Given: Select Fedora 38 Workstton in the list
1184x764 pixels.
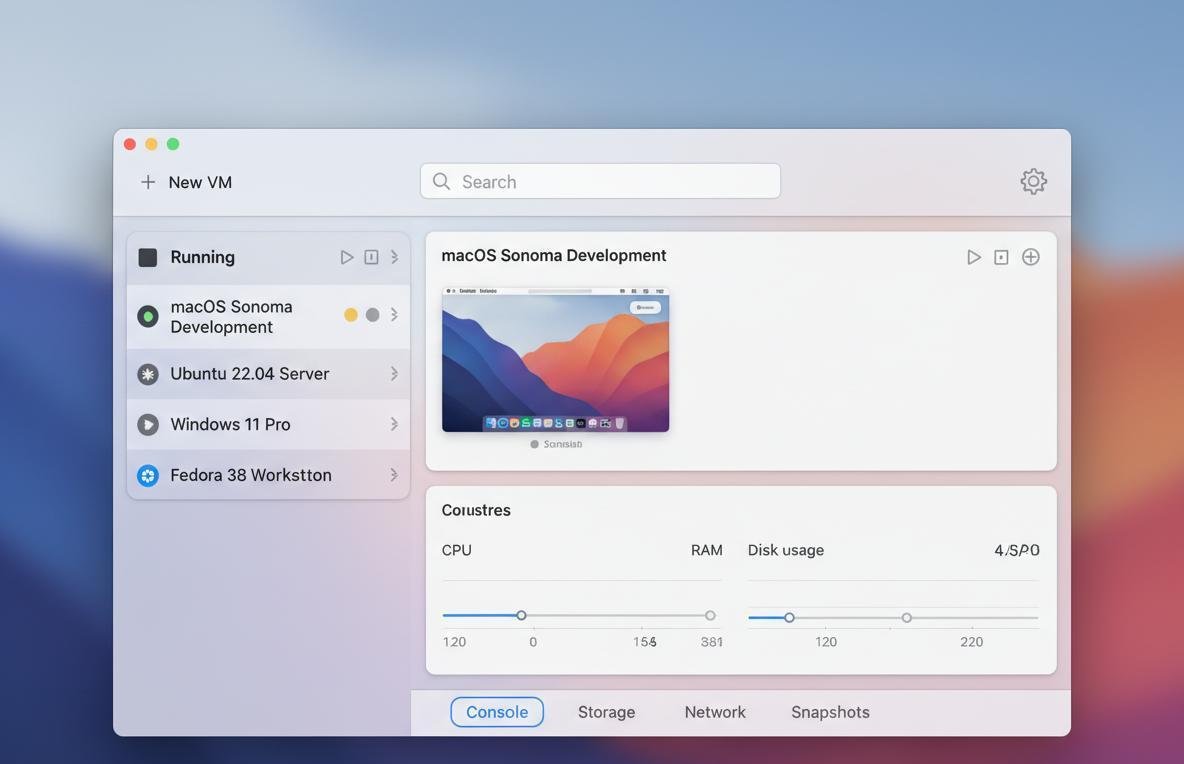Looking at the screenshot, I should pos(268,475).
